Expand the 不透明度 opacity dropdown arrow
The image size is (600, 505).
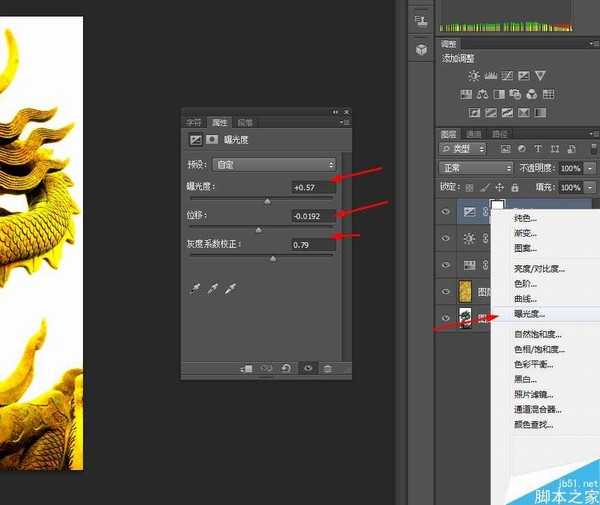coord(590,168)
